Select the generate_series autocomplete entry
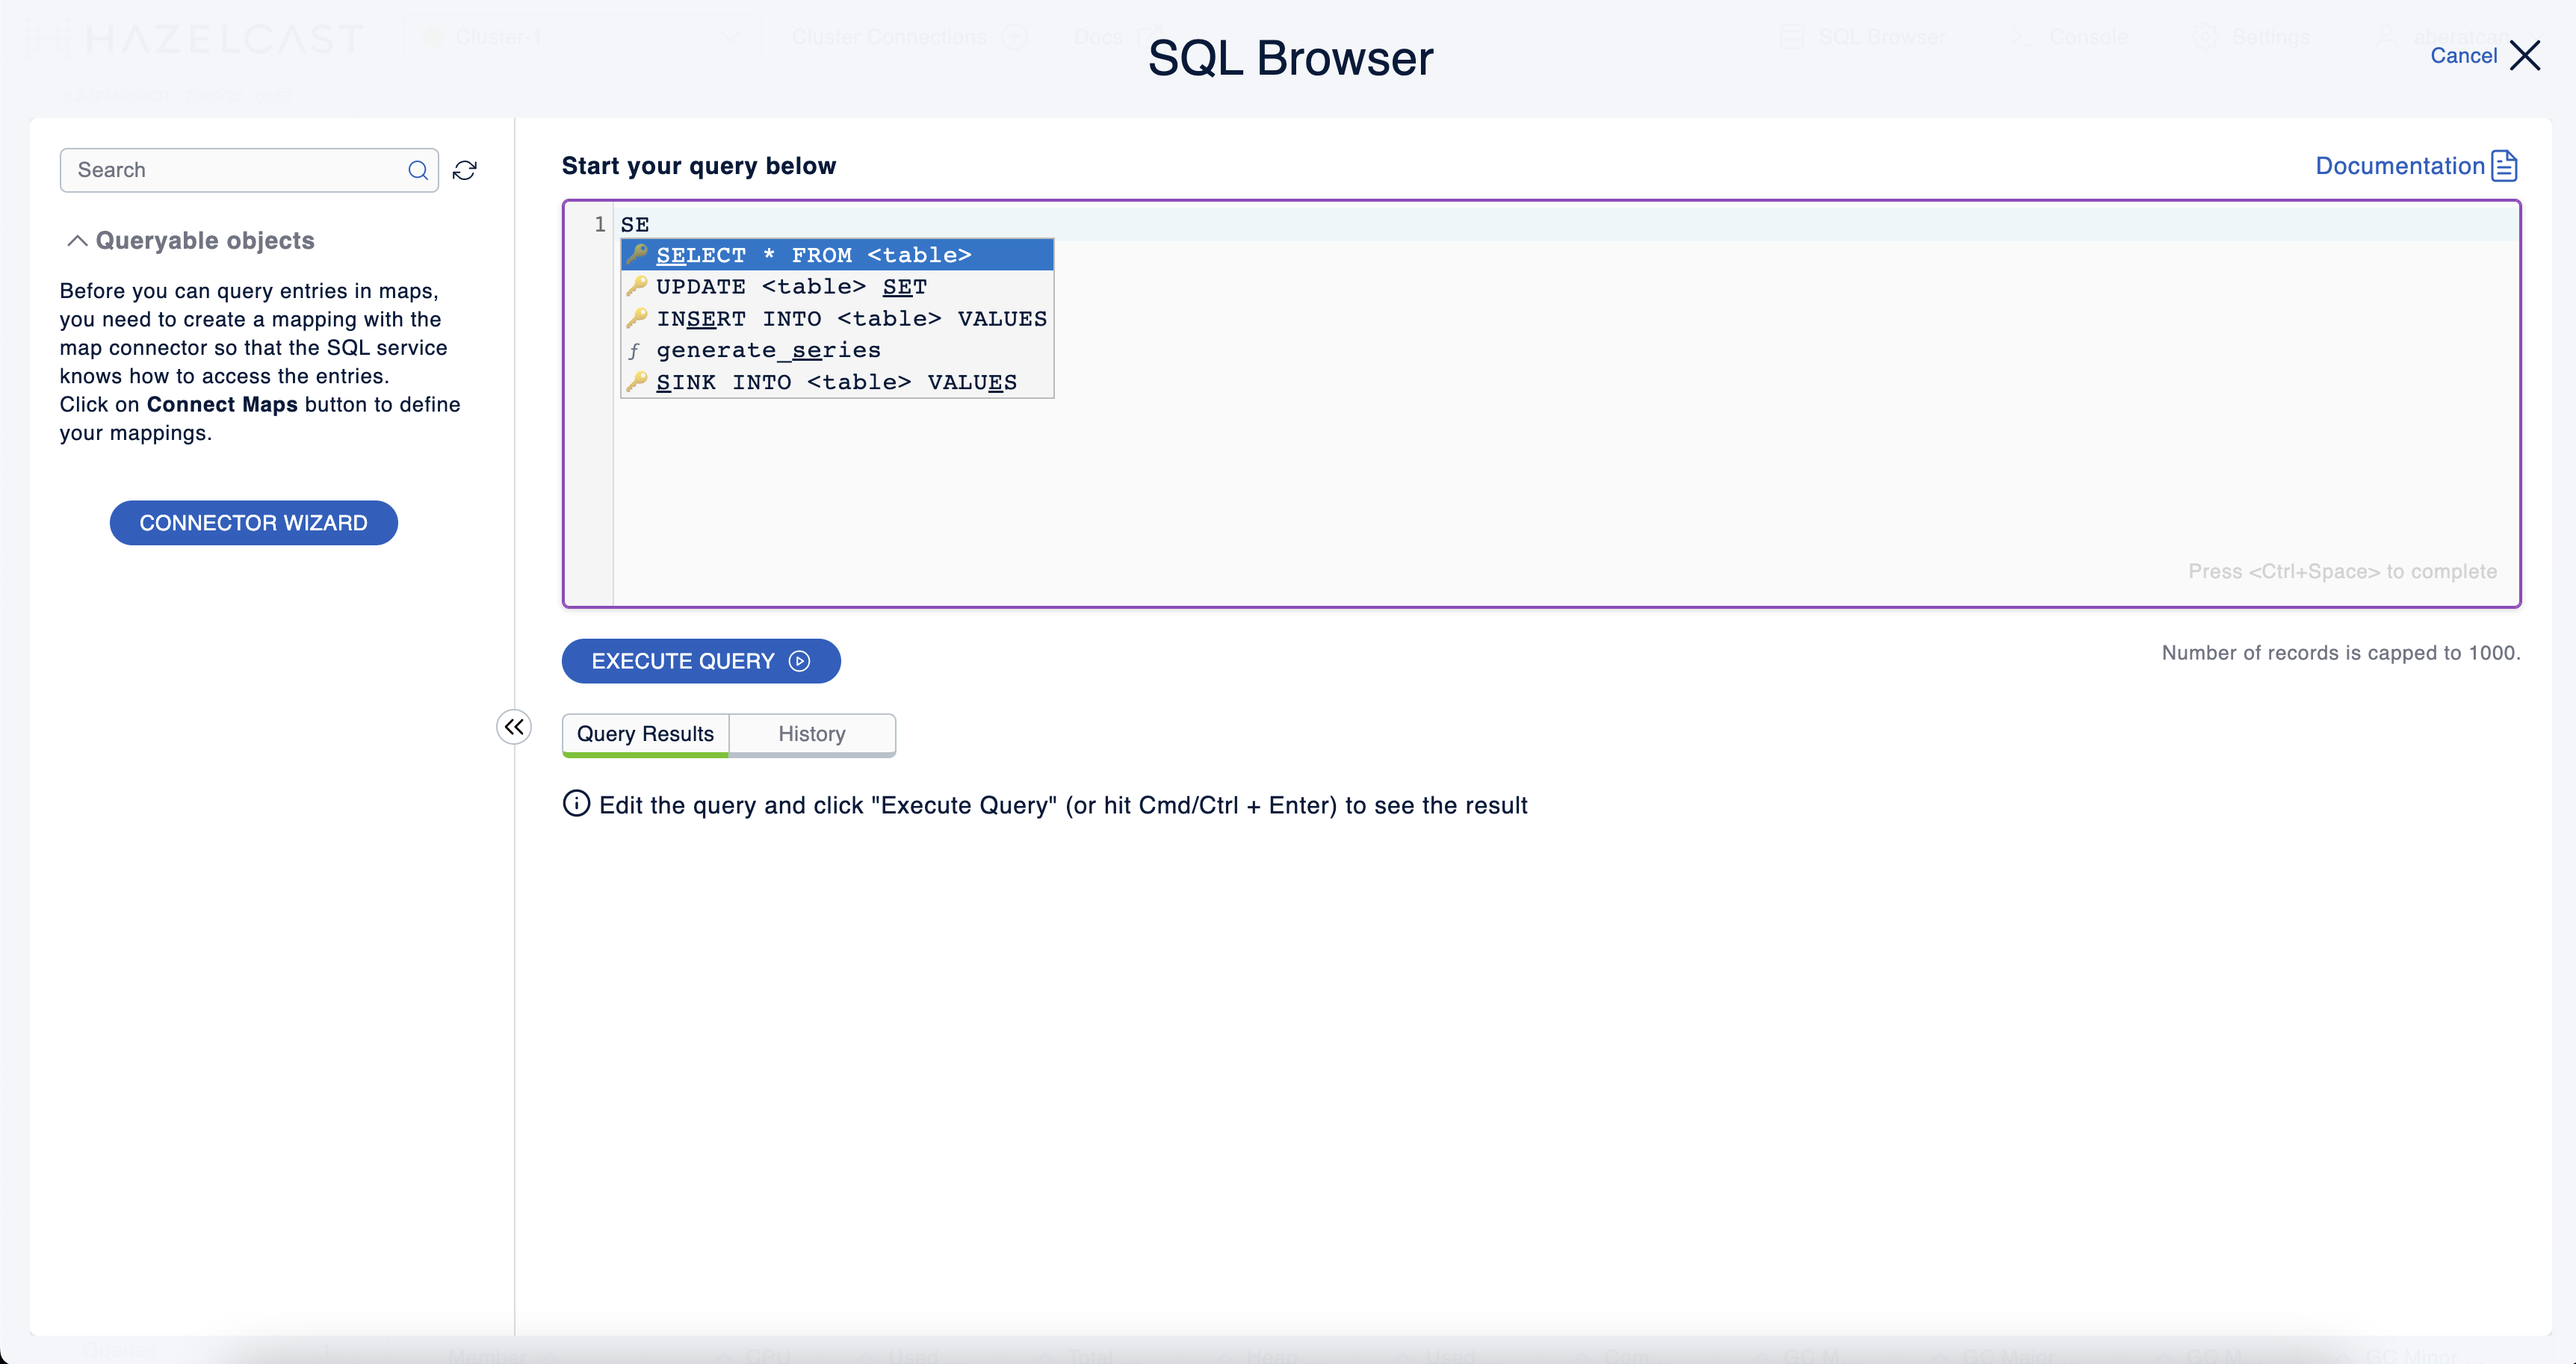The height and width of the screenshot is (1364, 2576). [x=768, y=350]
